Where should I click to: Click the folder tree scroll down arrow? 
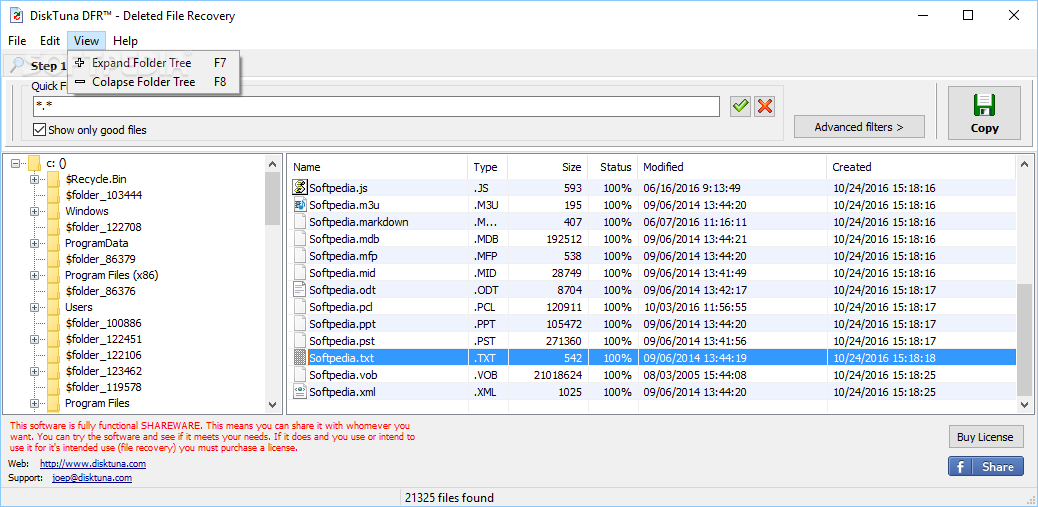click(x=272, y=404)
